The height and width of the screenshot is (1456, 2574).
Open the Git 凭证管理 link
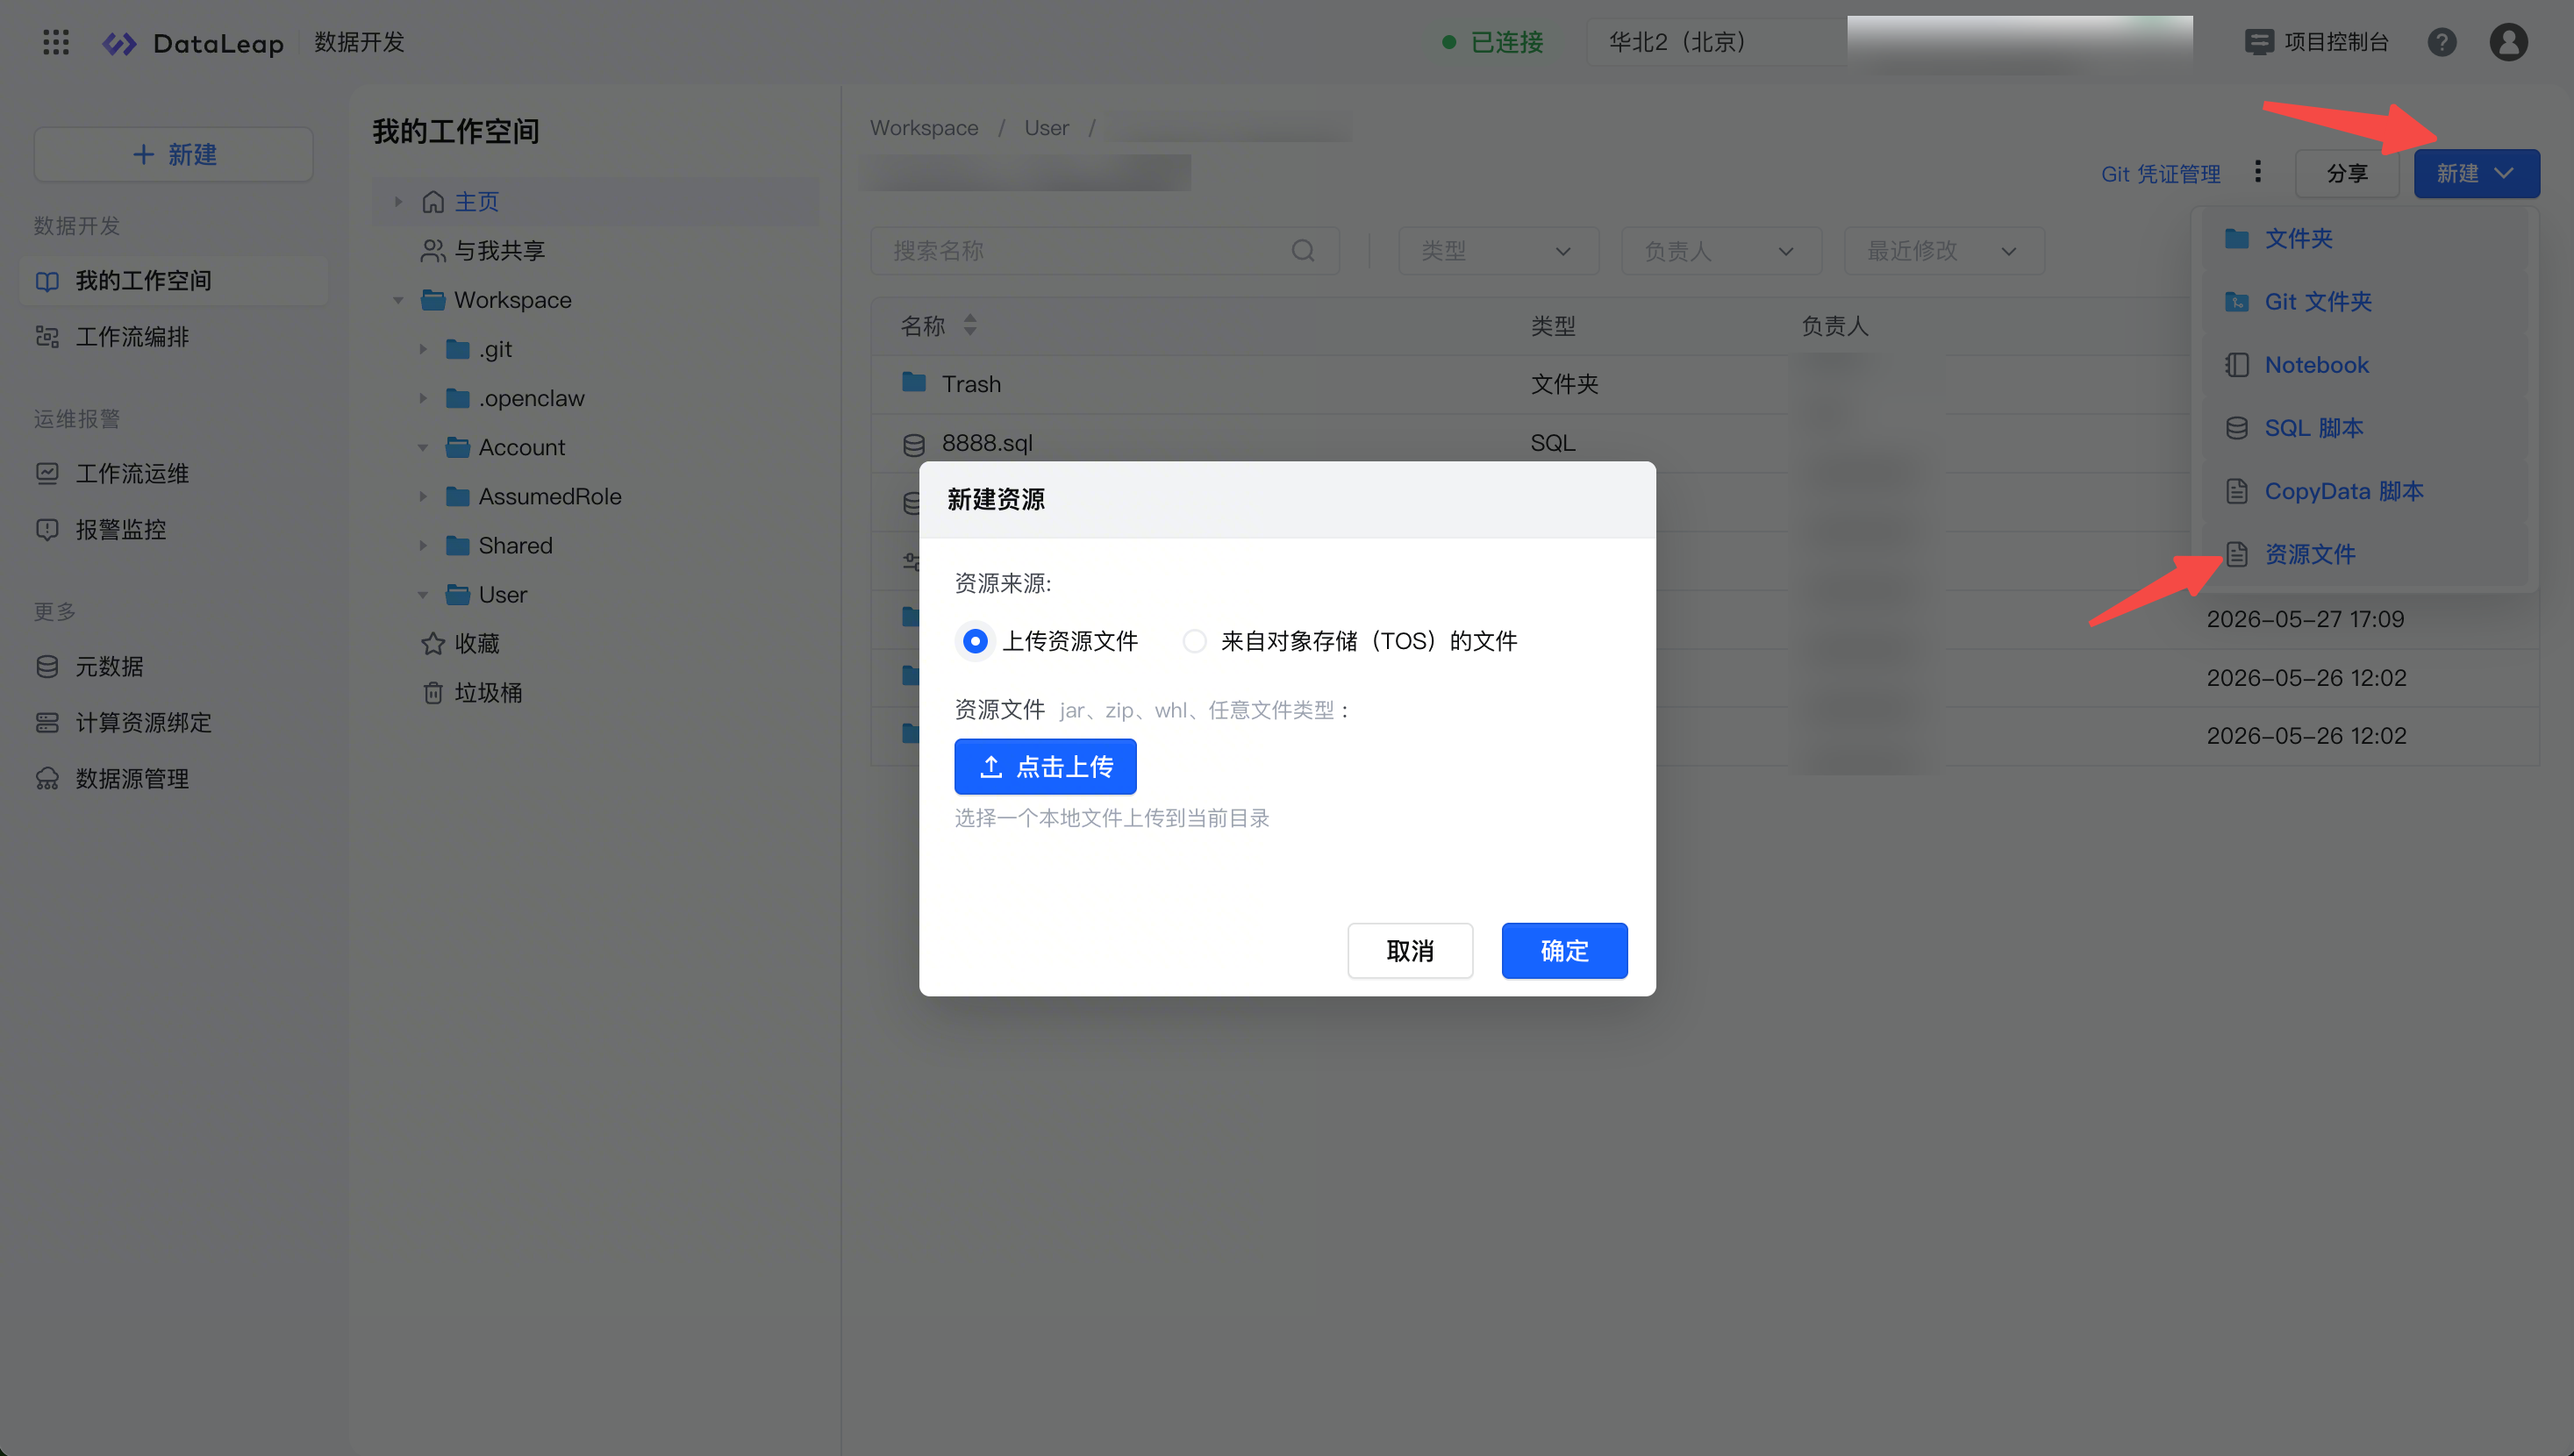coord(2160,174)
